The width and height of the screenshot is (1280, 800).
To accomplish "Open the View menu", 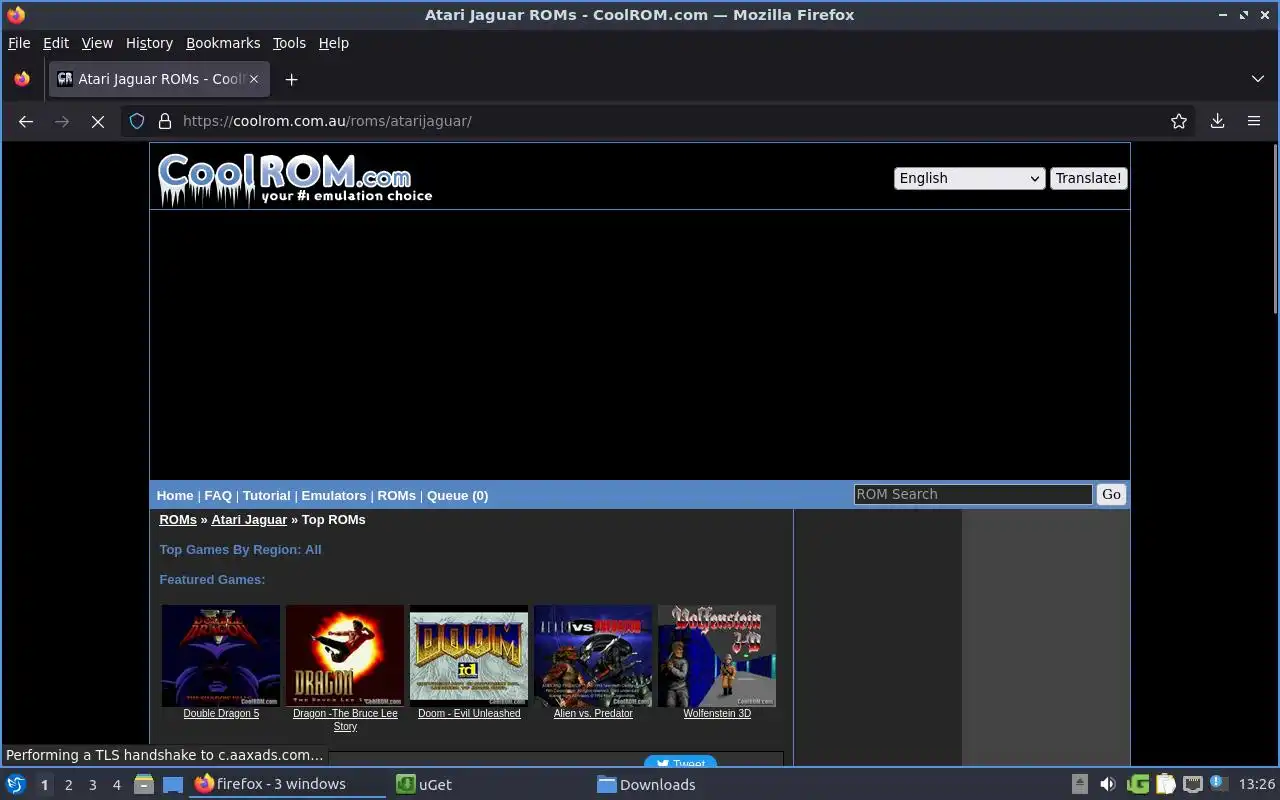I will (97, 43).
